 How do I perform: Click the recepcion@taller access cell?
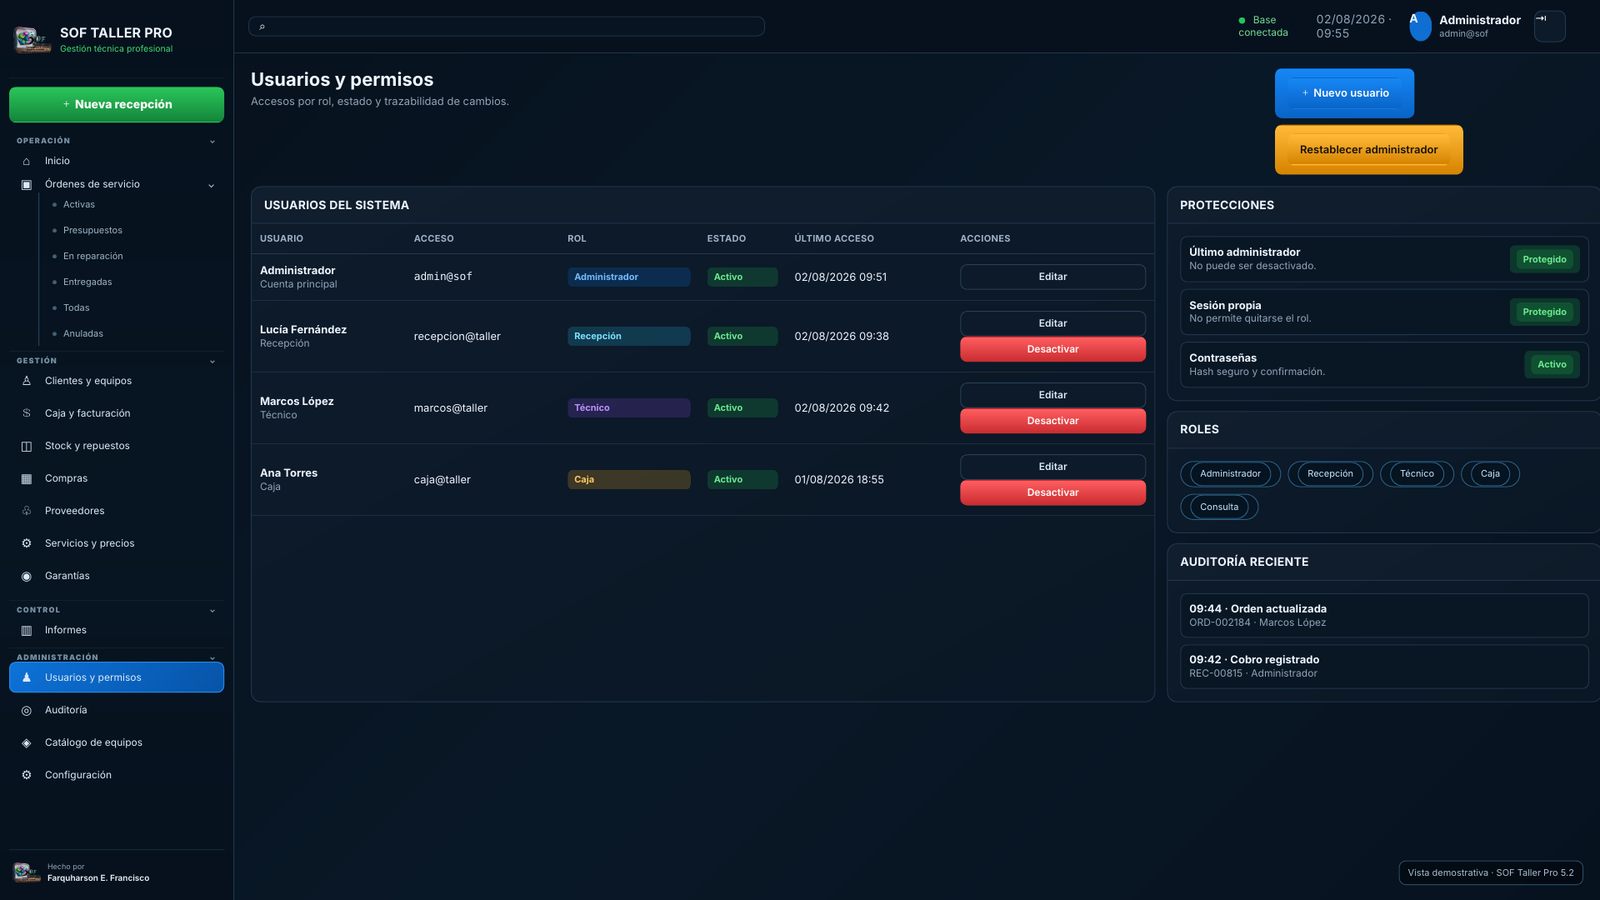(457, 337)
